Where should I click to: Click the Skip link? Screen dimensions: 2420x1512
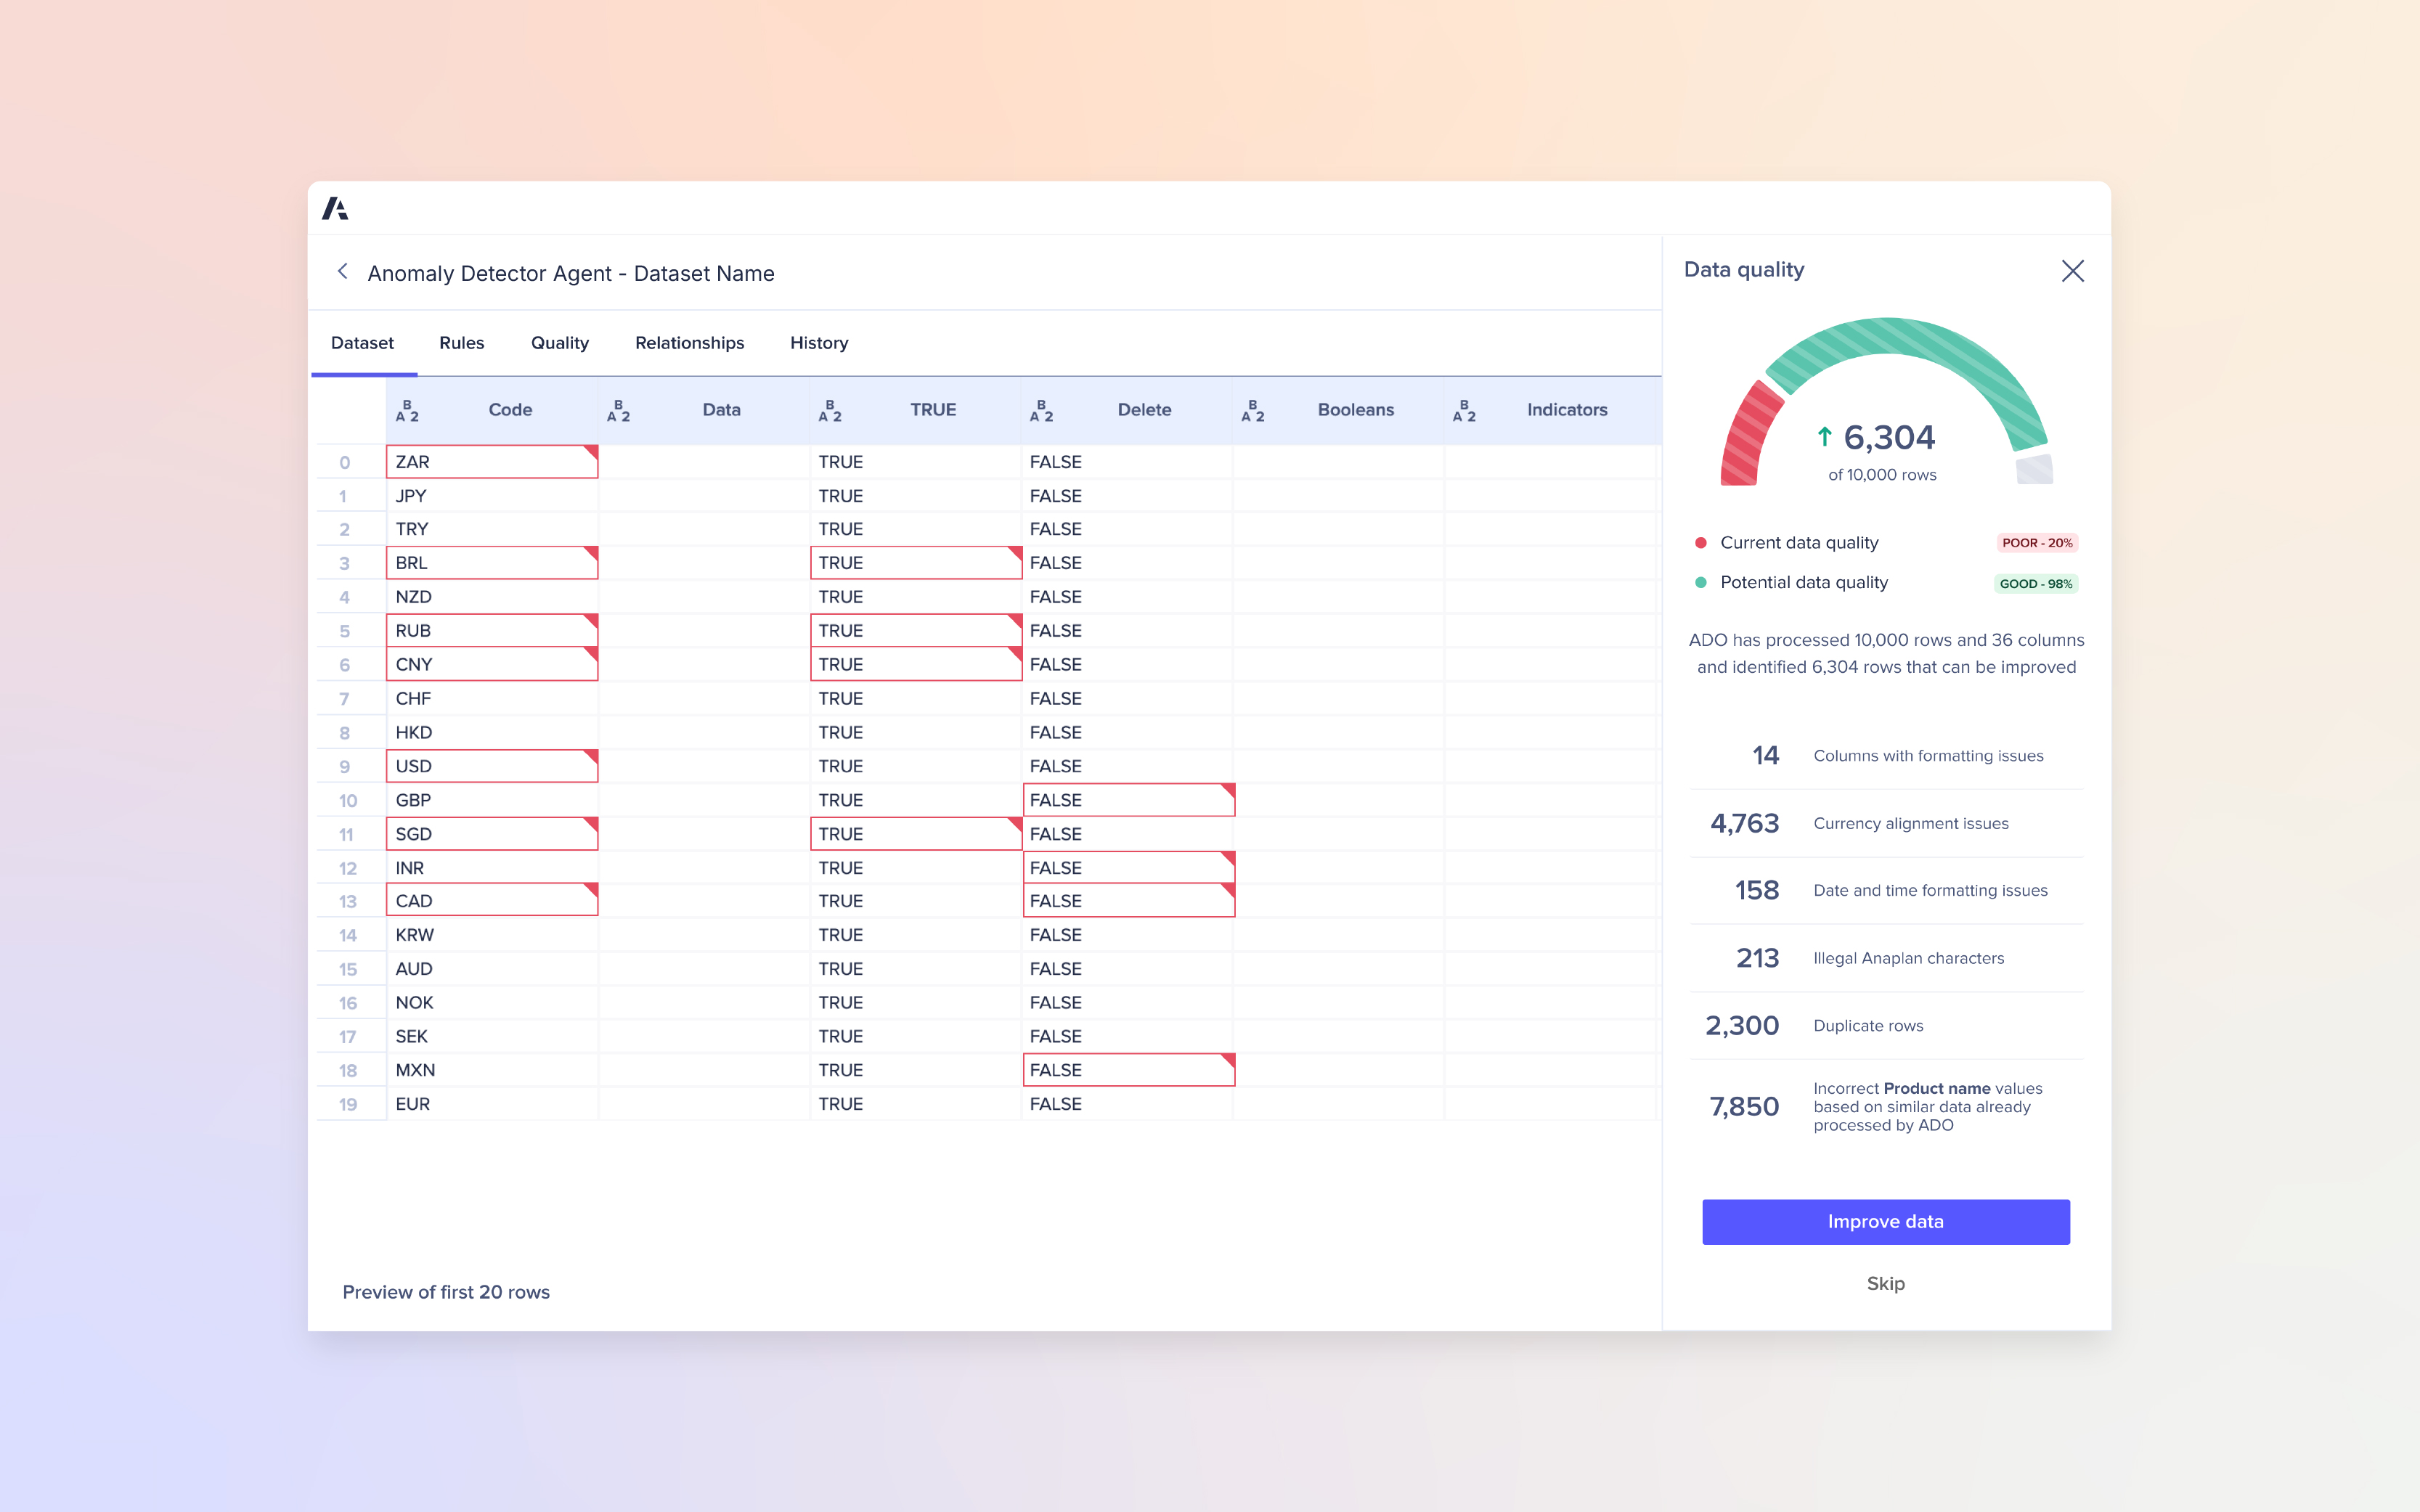click(1885, 1283)
